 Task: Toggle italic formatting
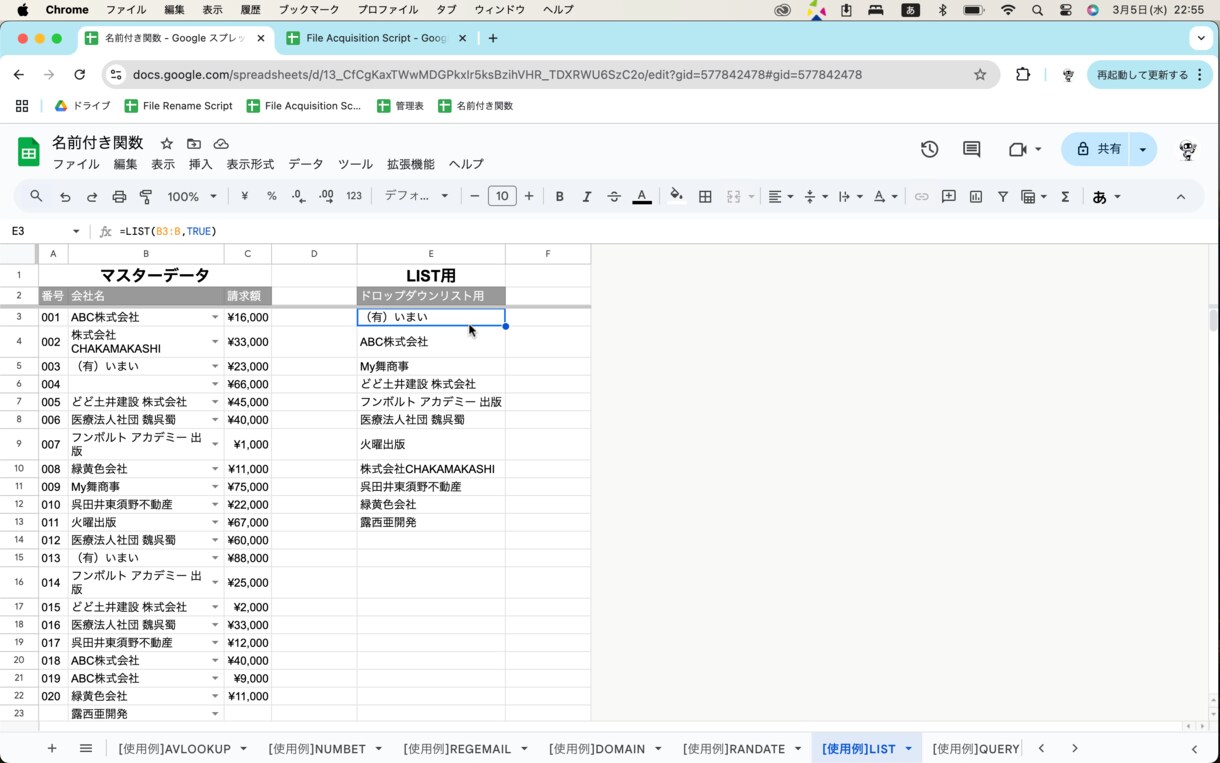[x=587, y=197]
